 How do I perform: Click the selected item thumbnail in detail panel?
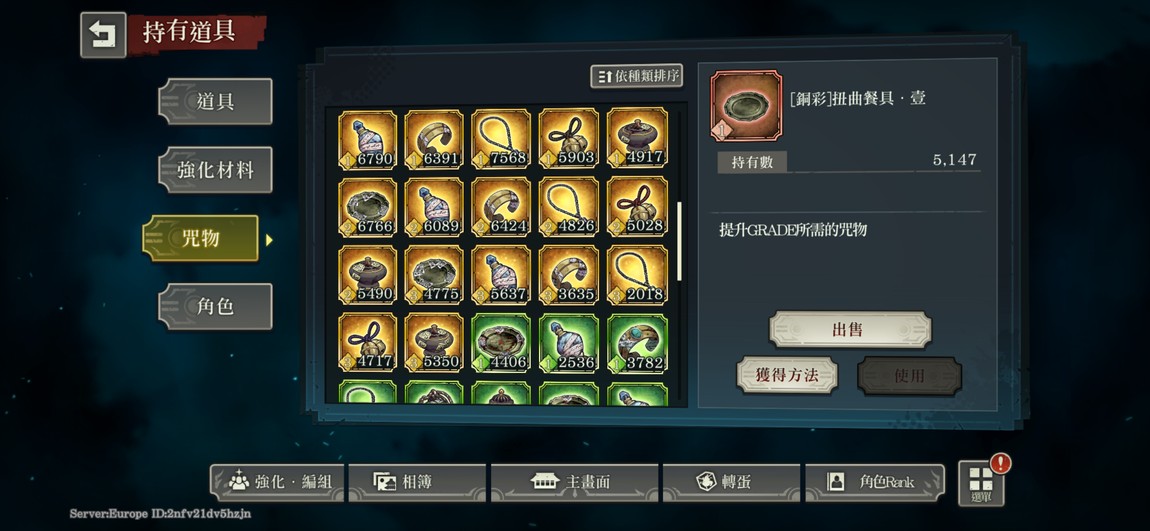(x=746, y=106)
